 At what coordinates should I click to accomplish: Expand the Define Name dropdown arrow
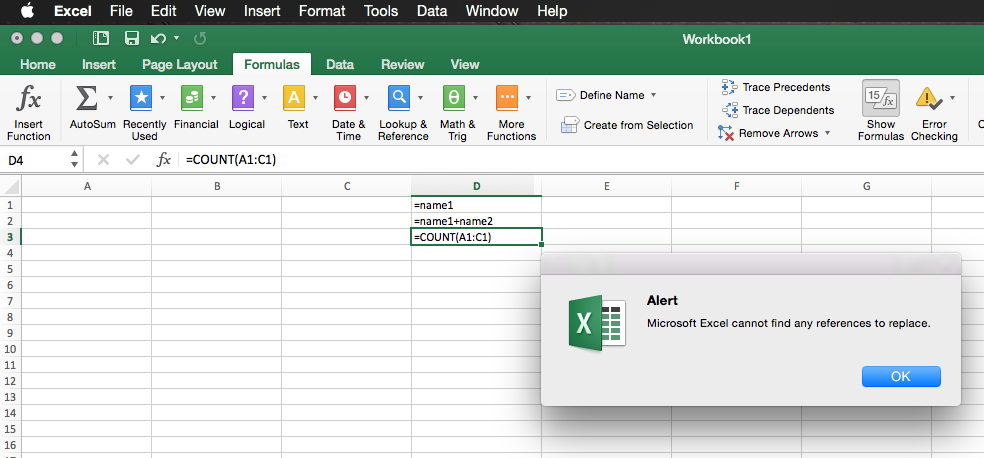click(x=653, y=95)
